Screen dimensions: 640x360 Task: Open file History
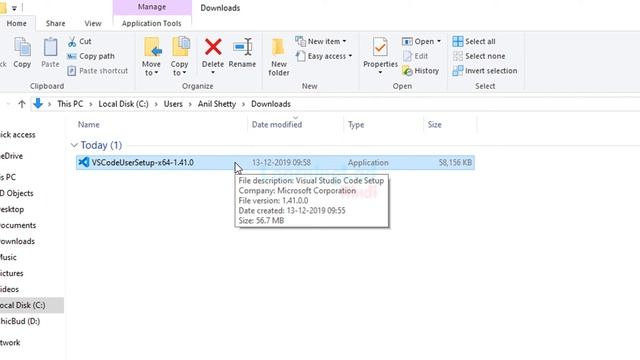pos(420,71)
